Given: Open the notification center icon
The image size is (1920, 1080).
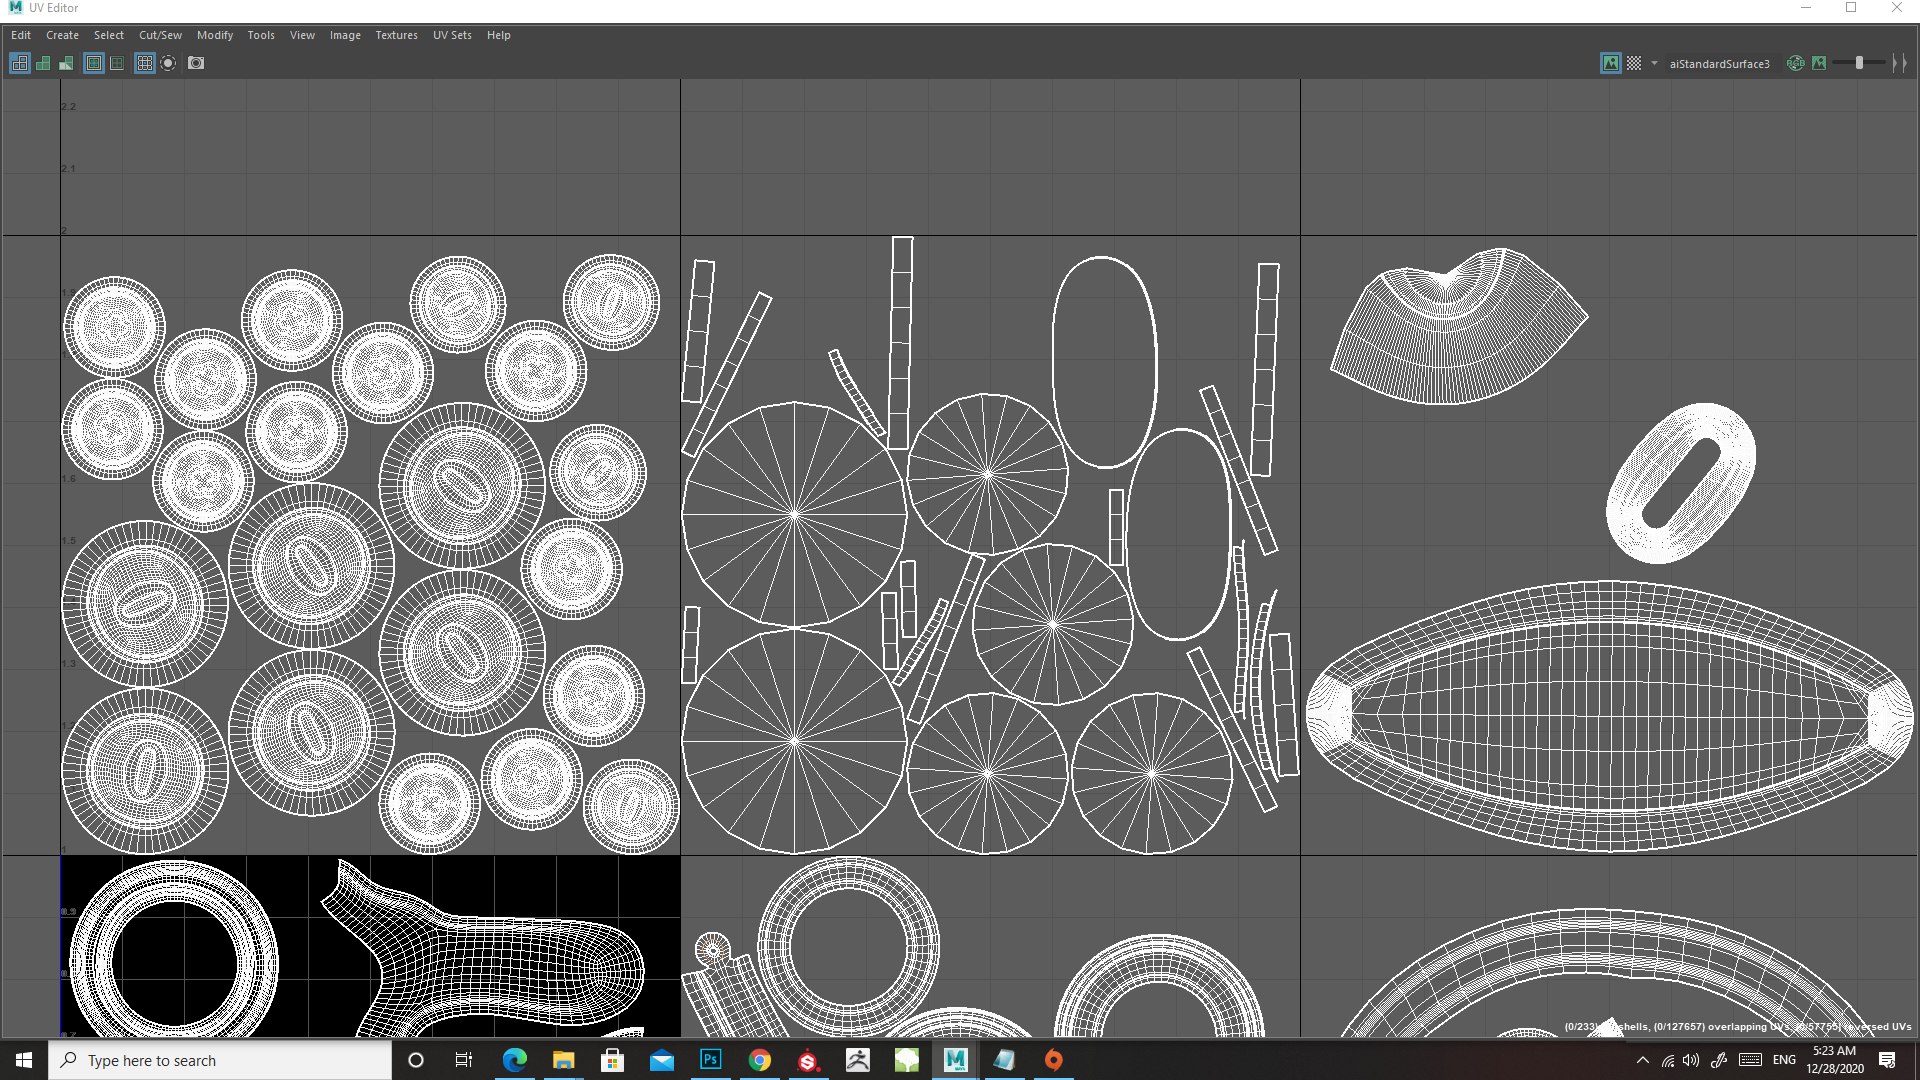Looking at the screenshot, I should (1887, 1060).
